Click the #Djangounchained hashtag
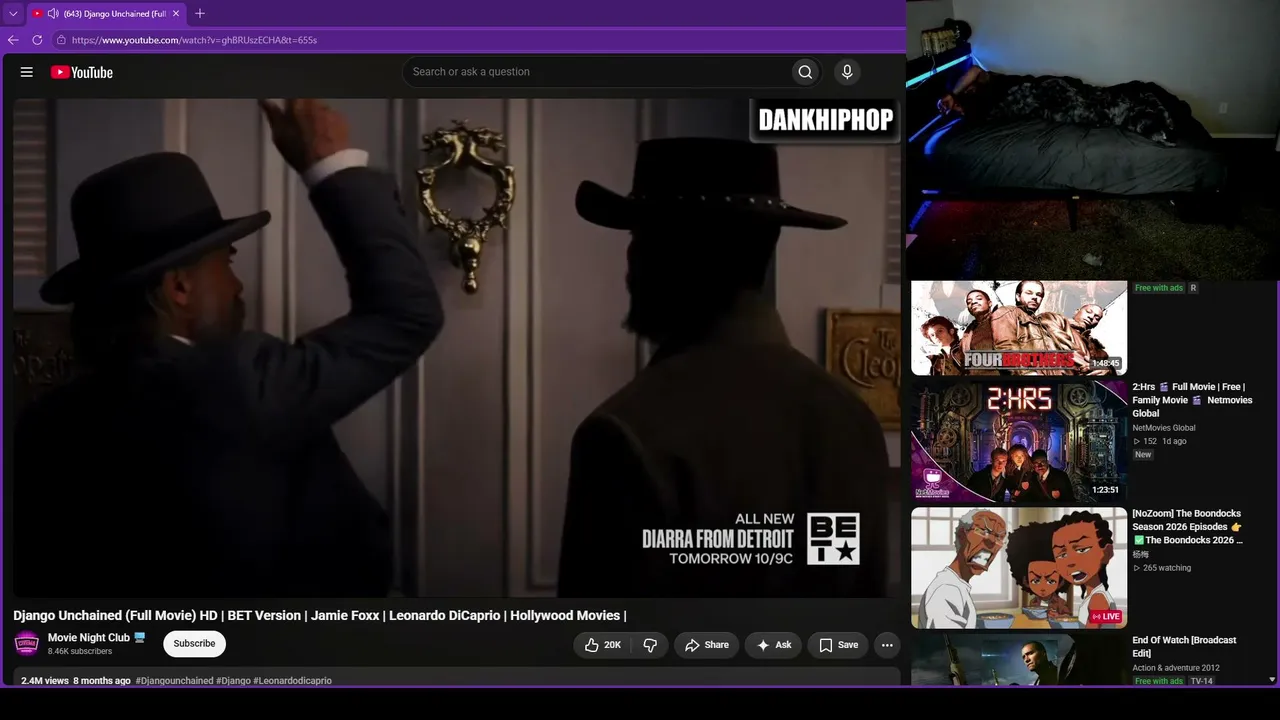 point(174,681)
